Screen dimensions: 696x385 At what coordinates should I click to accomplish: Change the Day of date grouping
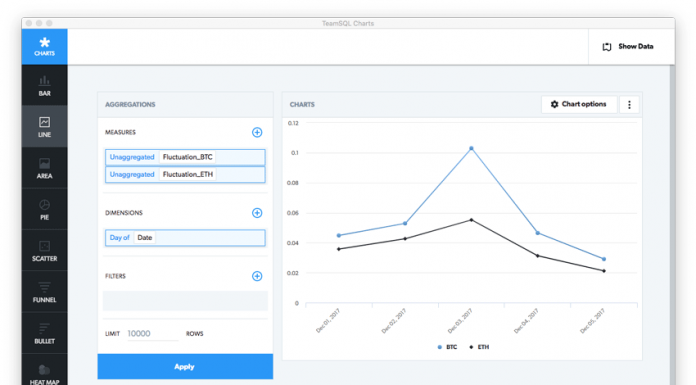click(119, 238)
